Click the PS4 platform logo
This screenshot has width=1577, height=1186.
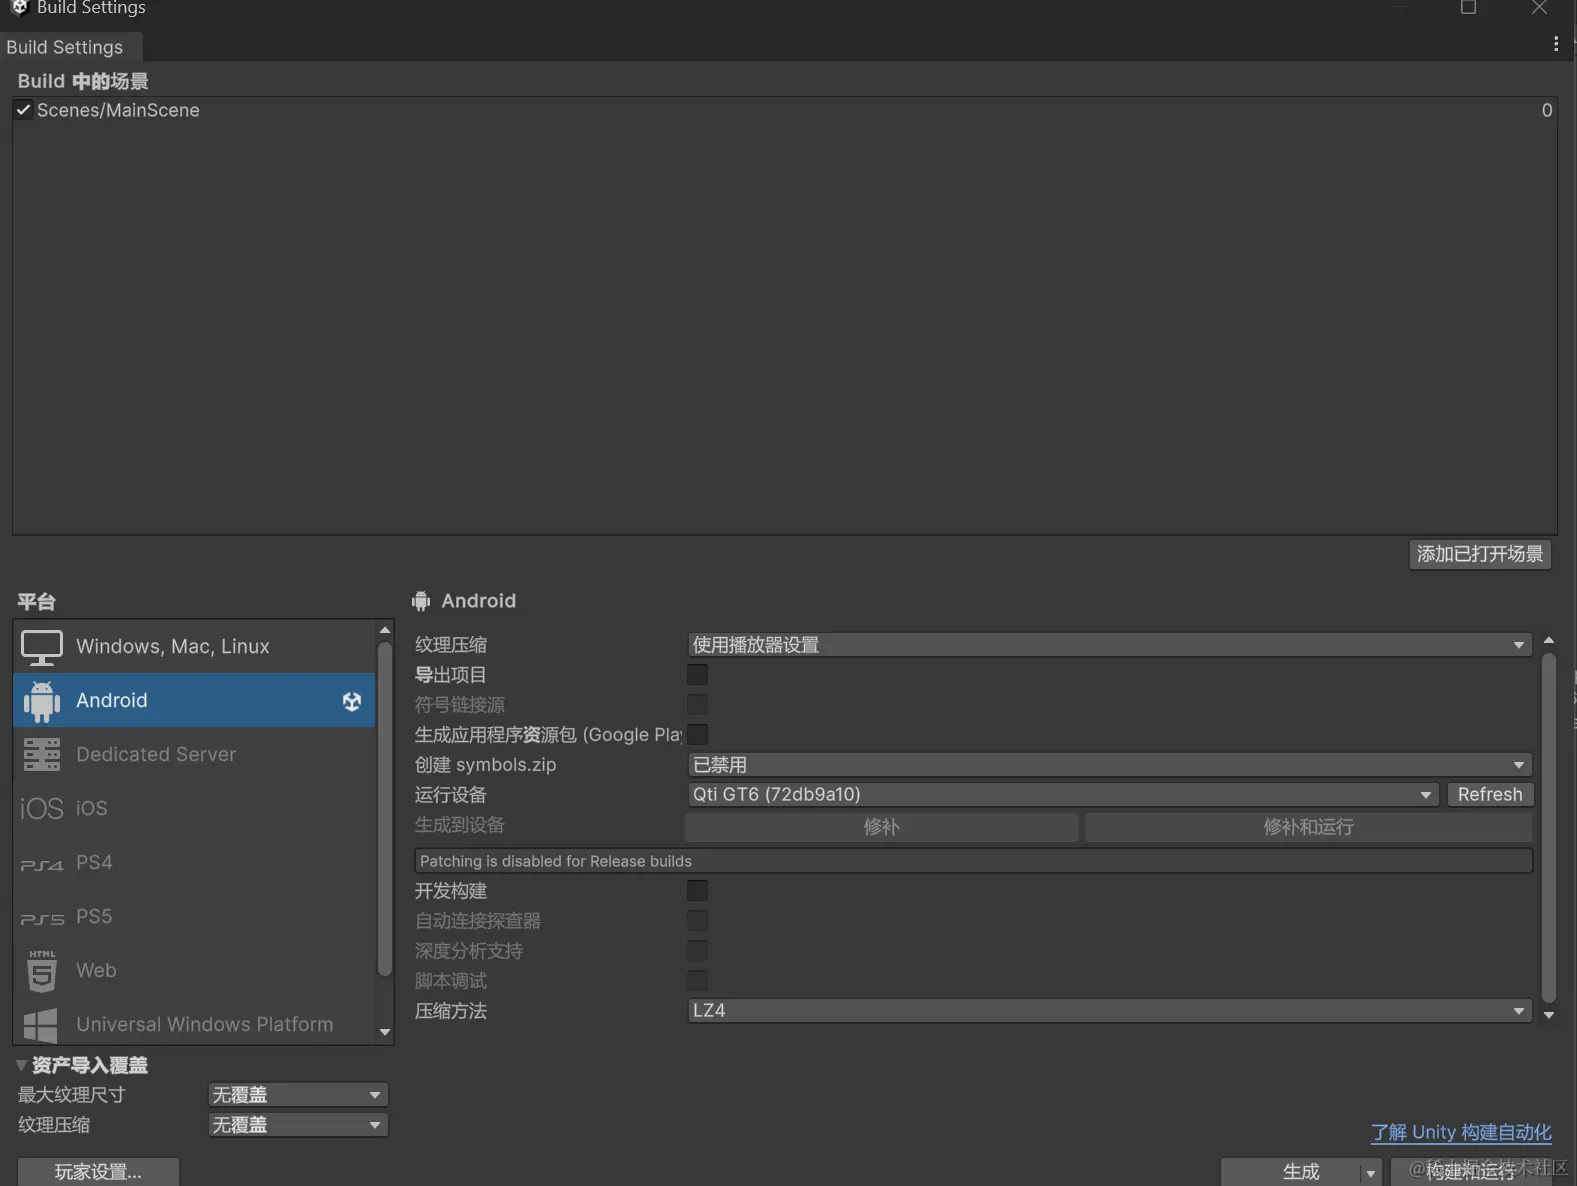point(42,864)
